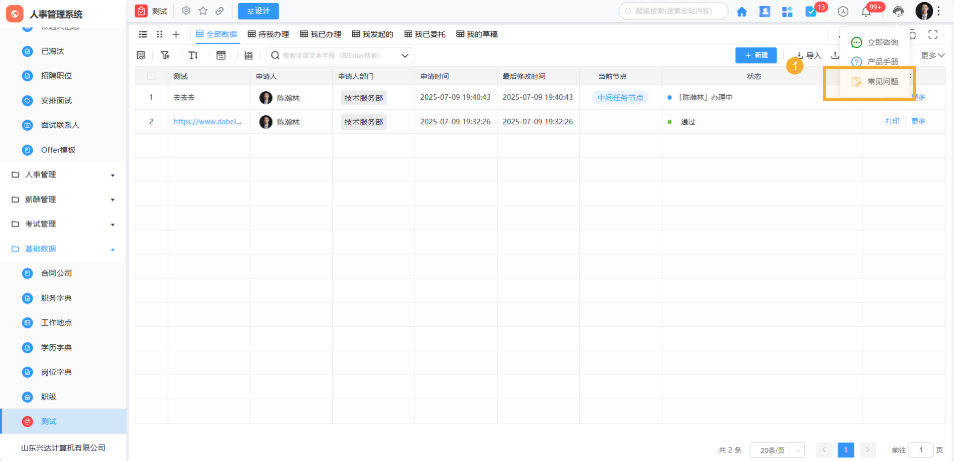Click the 新建 button
The height and width of the screenshot is (461, 954).
pyautogui.click(x=756, y=55)
